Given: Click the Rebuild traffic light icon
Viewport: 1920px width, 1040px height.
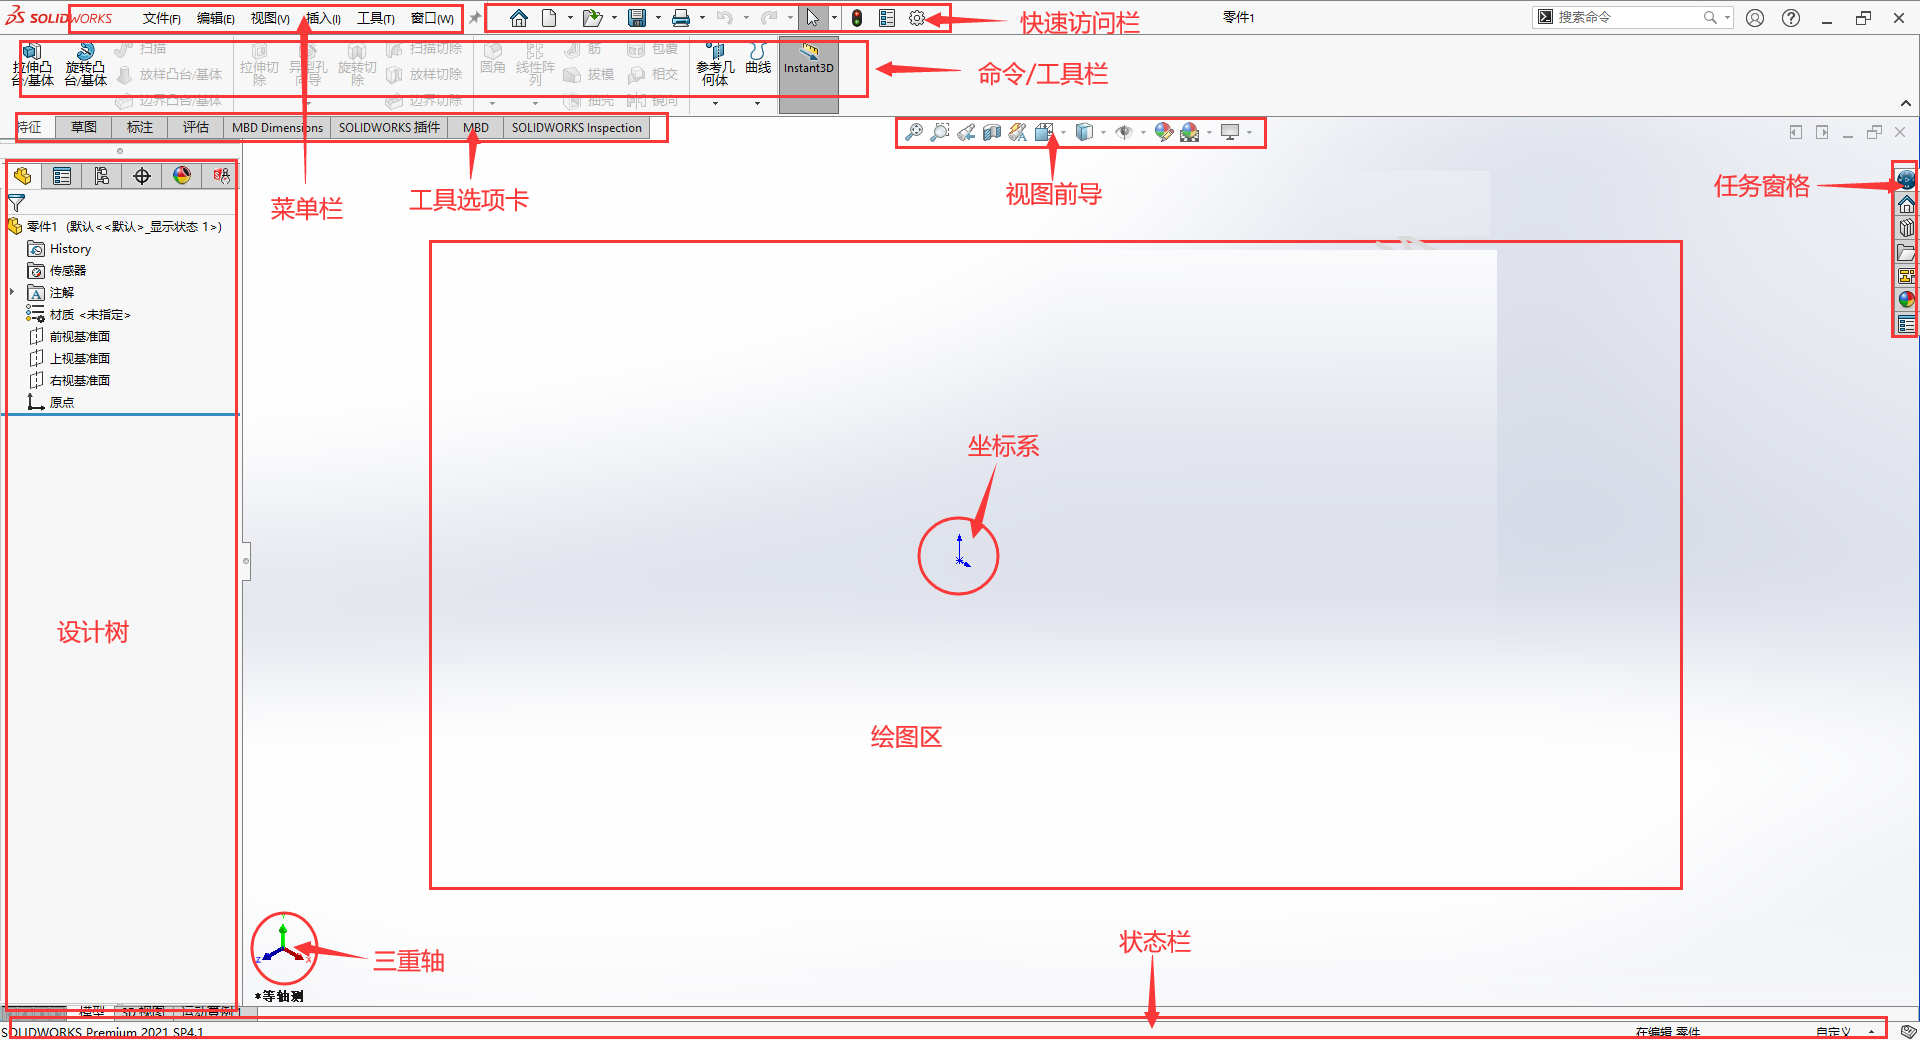Looking at the screenshot, I should (x=857, y=18).
